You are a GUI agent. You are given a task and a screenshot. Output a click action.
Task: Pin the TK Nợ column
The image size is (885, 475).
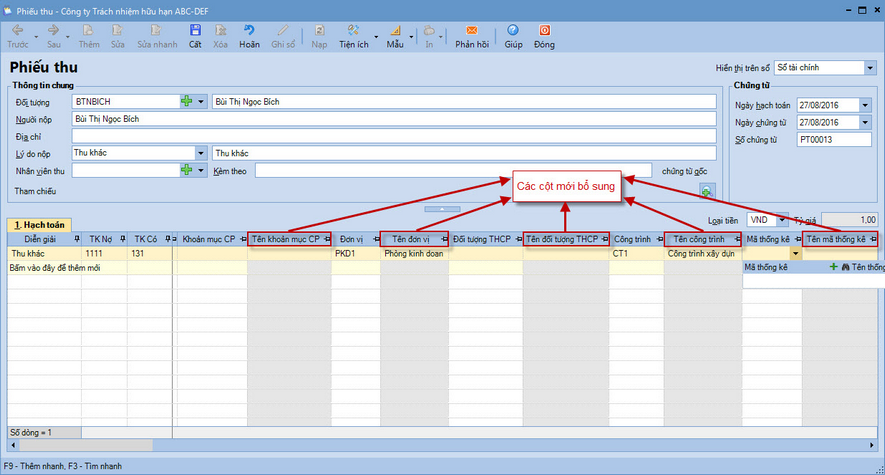pyautogui.click(x=122, y=239)
